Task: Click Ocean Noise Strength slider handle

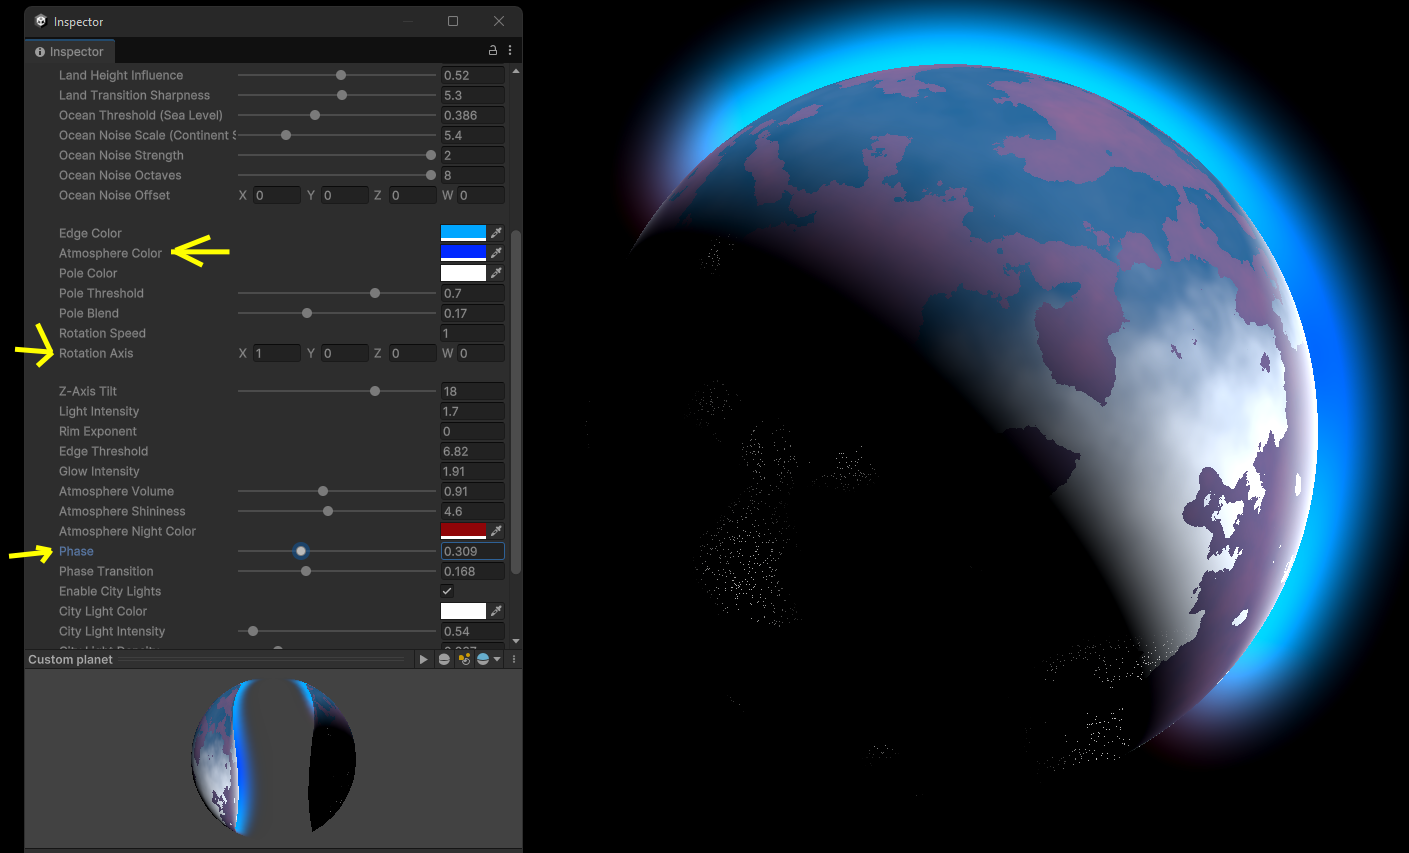Action: [x=431, y=155]
